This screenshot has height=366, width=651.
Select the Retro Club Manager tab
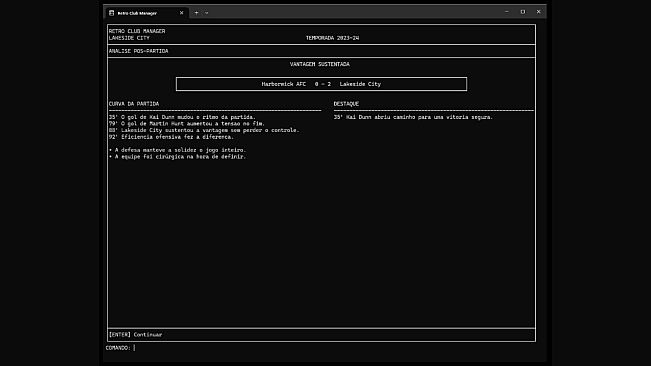pos(147,13)
